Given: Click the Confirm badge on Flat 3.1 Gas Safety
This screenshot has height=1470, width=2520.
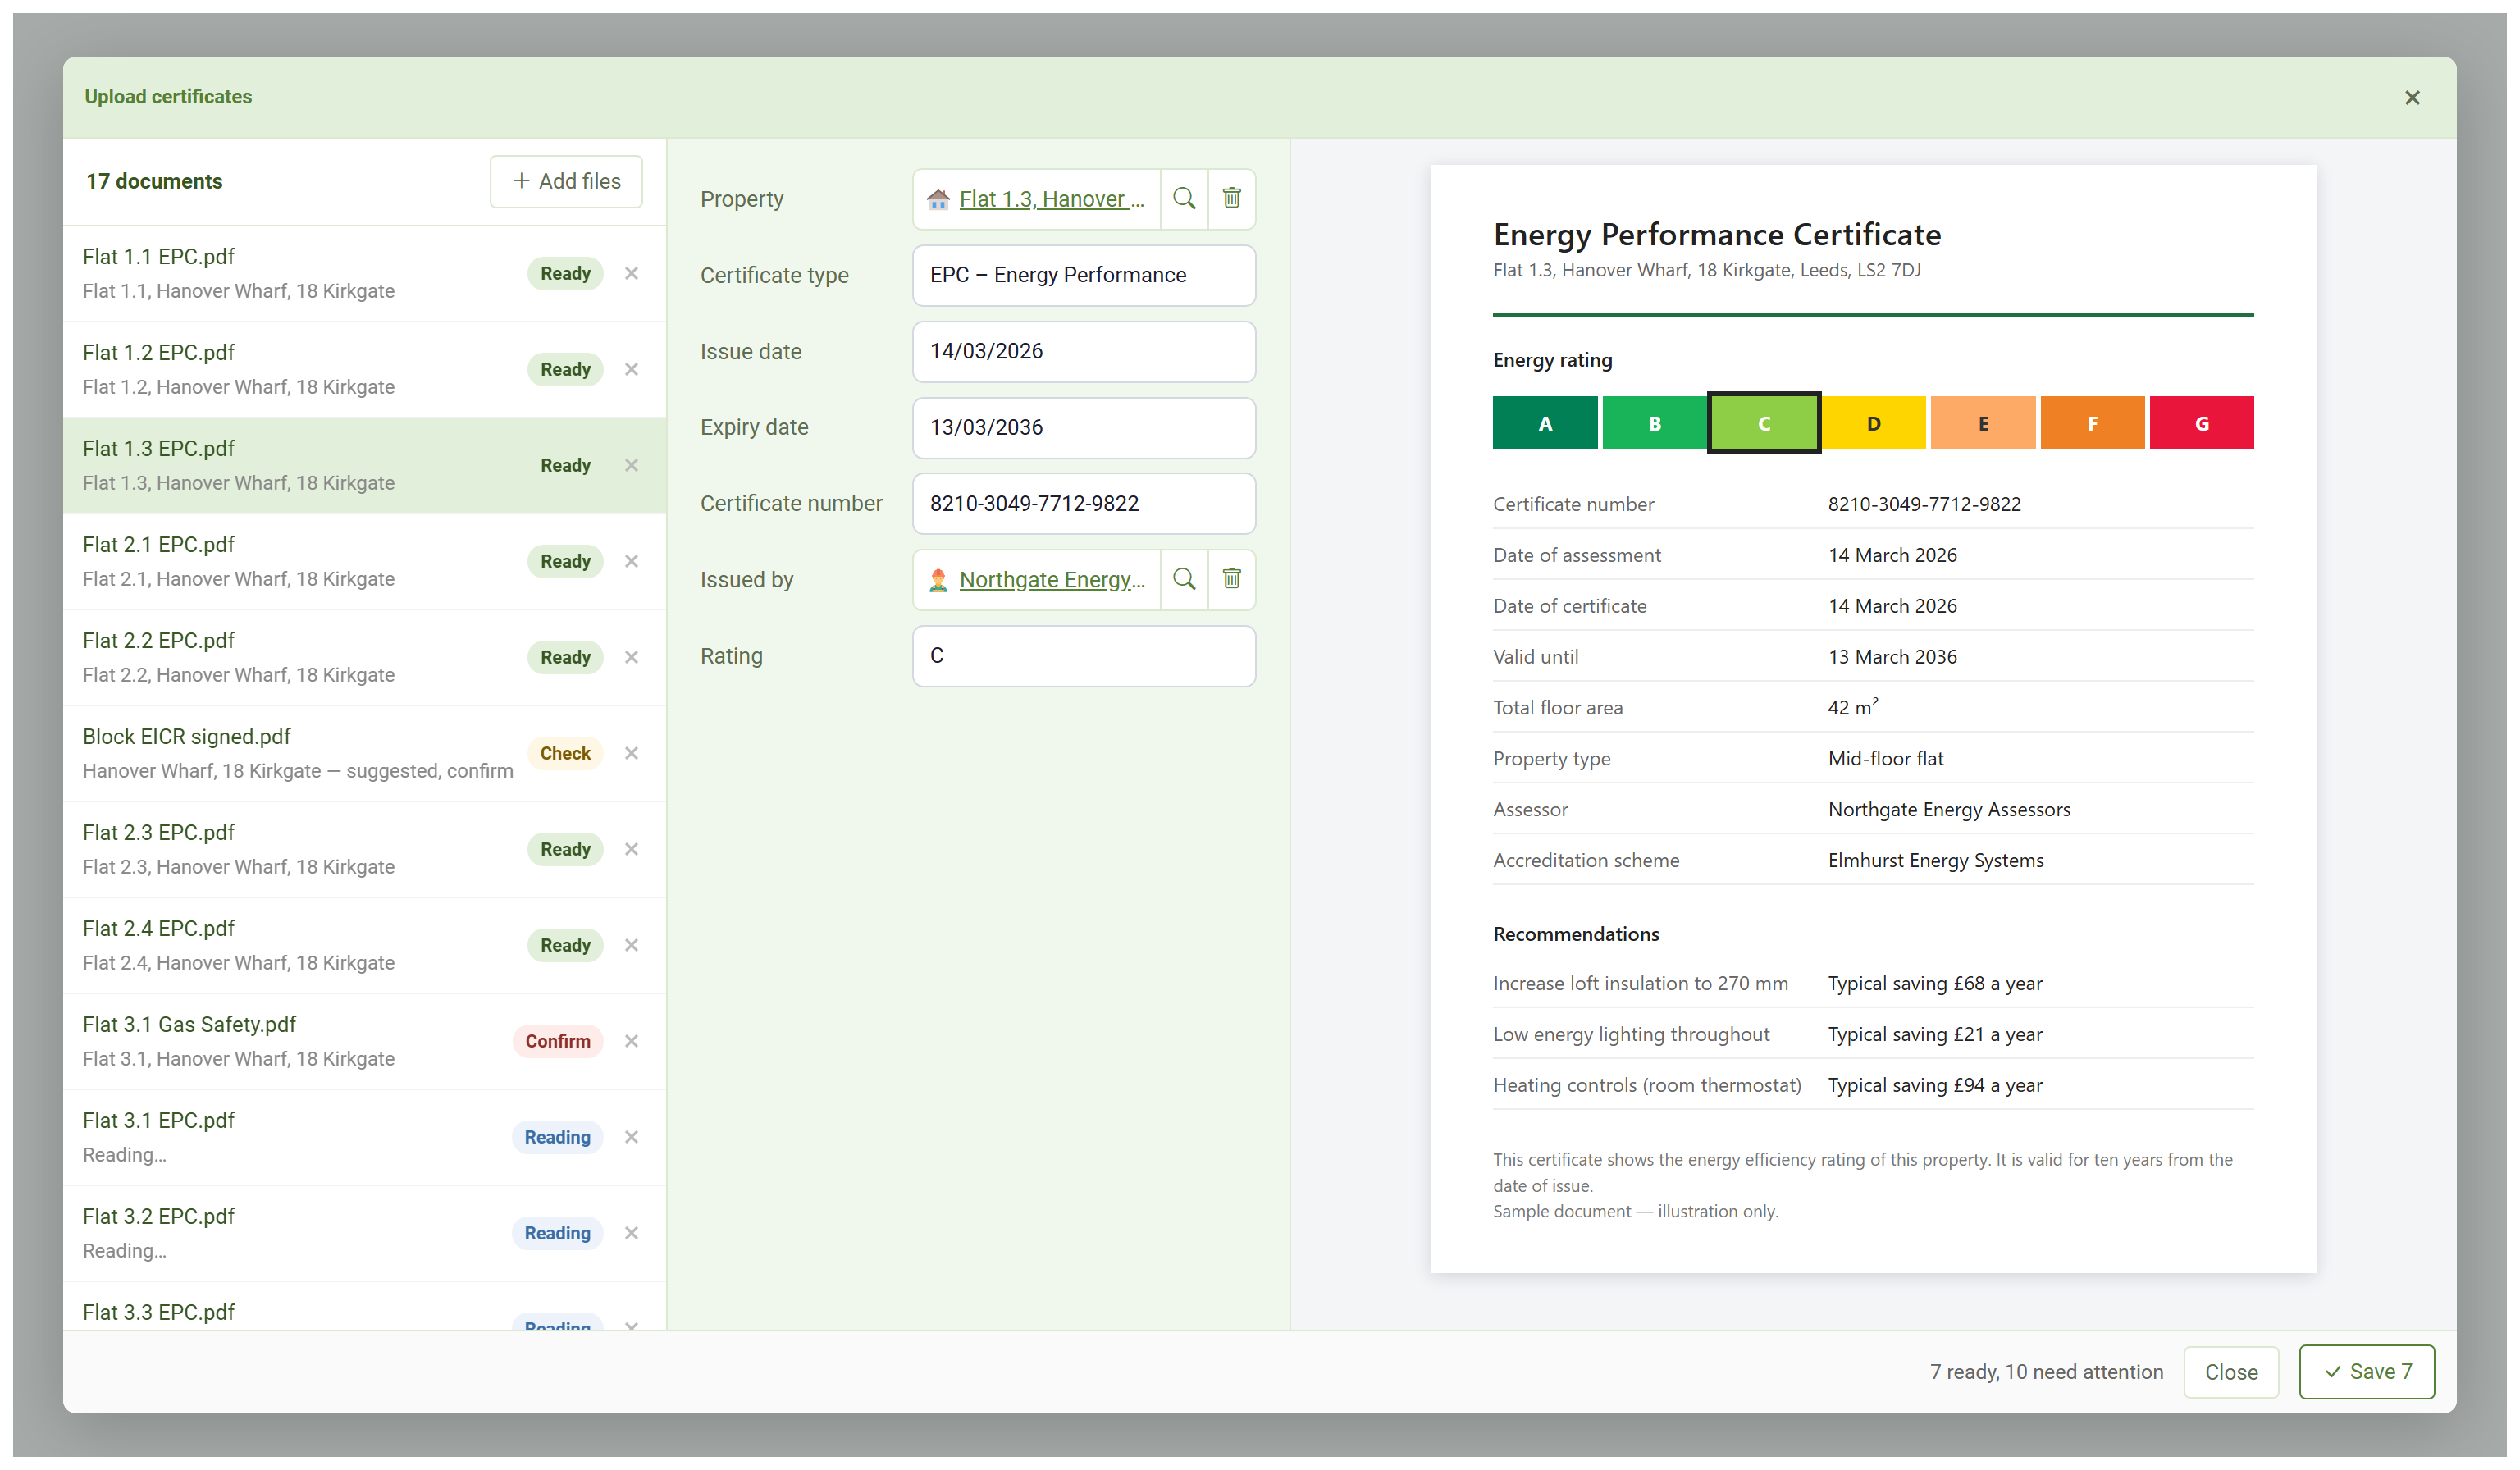Looking at the screenshot, I should pos(557,1041).
